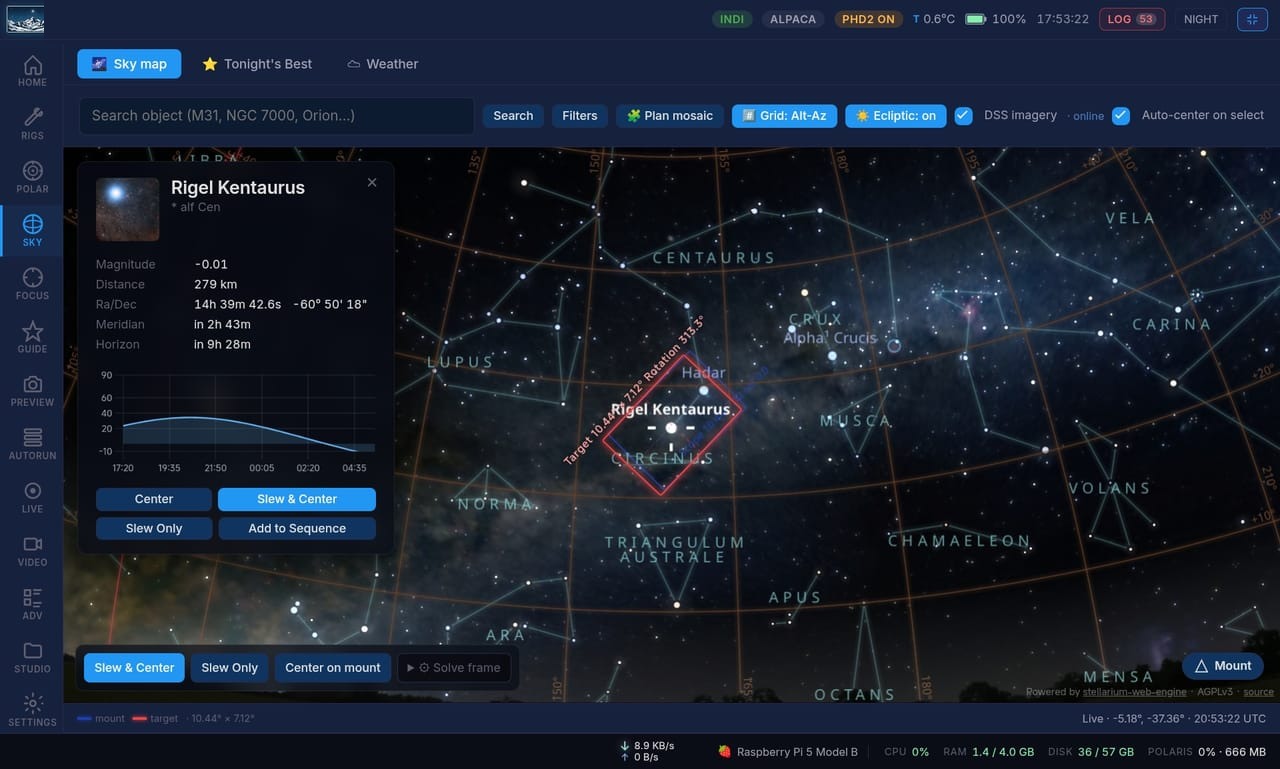Click the DISK 36 / 57 GB status
Image resolution: width=1280 pixels, height=769 pixels.
[x=1091, y=752]
